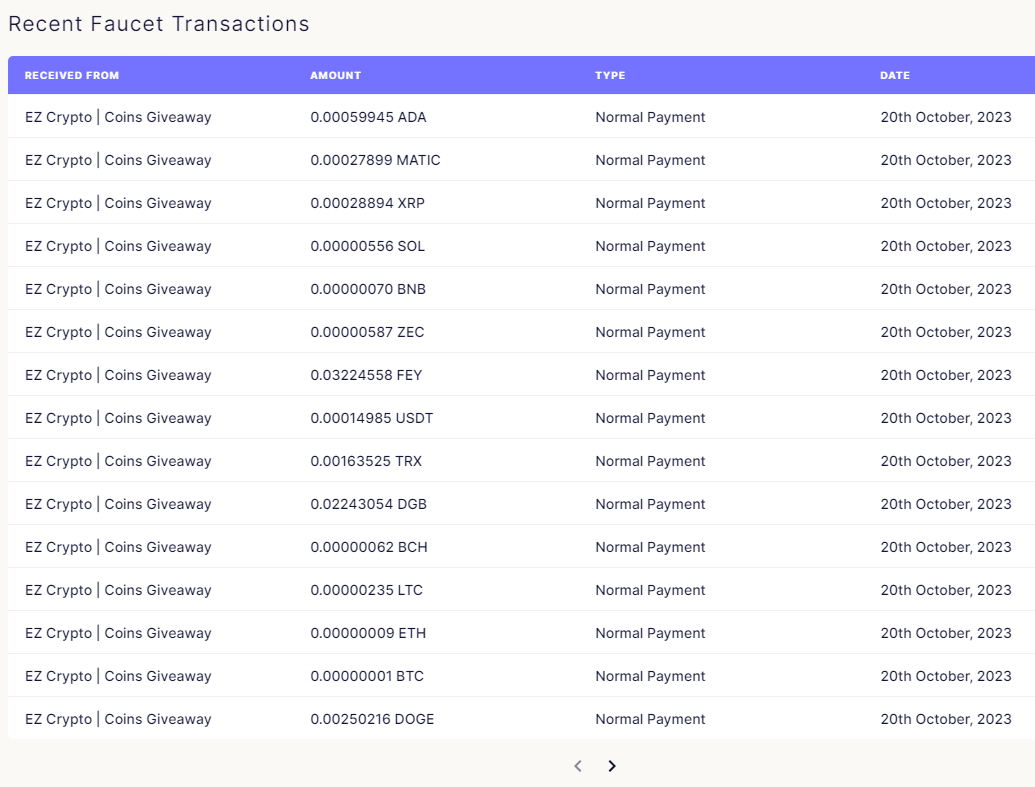
Task: Go to the previous transactions page arrow
Action: click(x=578, y=766)
